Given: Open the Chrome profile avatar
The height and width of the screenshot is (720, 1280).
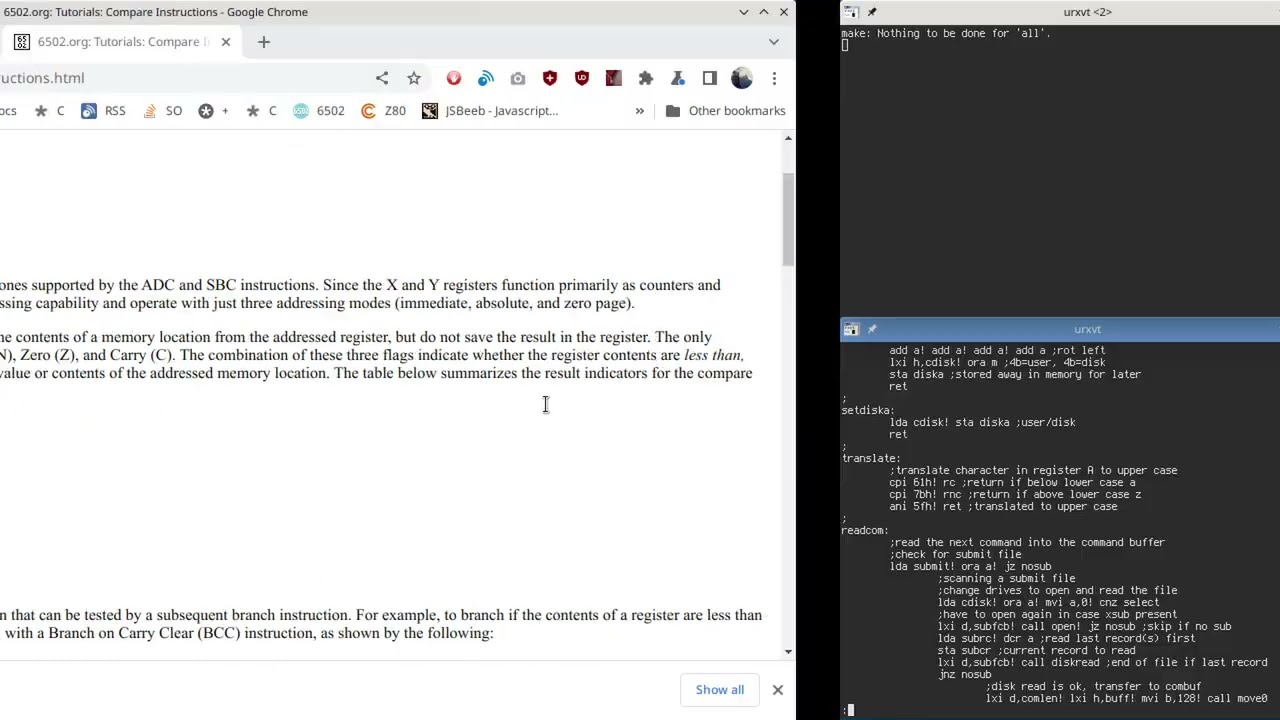Looking at the screenshot, I should pyautogui.click(x=742, y=78).
